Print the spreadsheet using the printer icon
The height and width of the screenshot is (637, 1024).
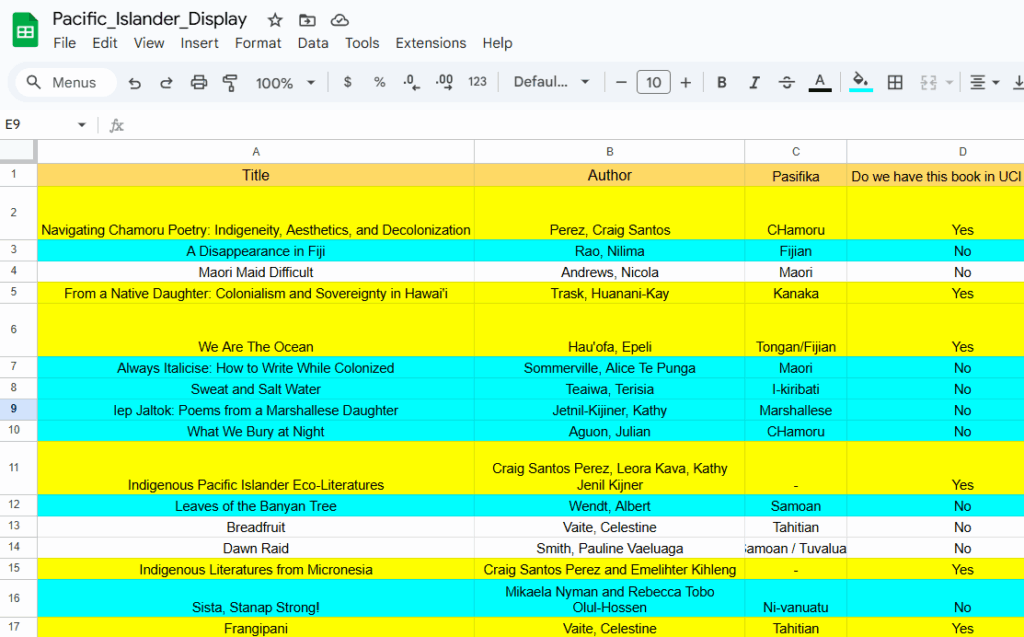tap(199, 83)
